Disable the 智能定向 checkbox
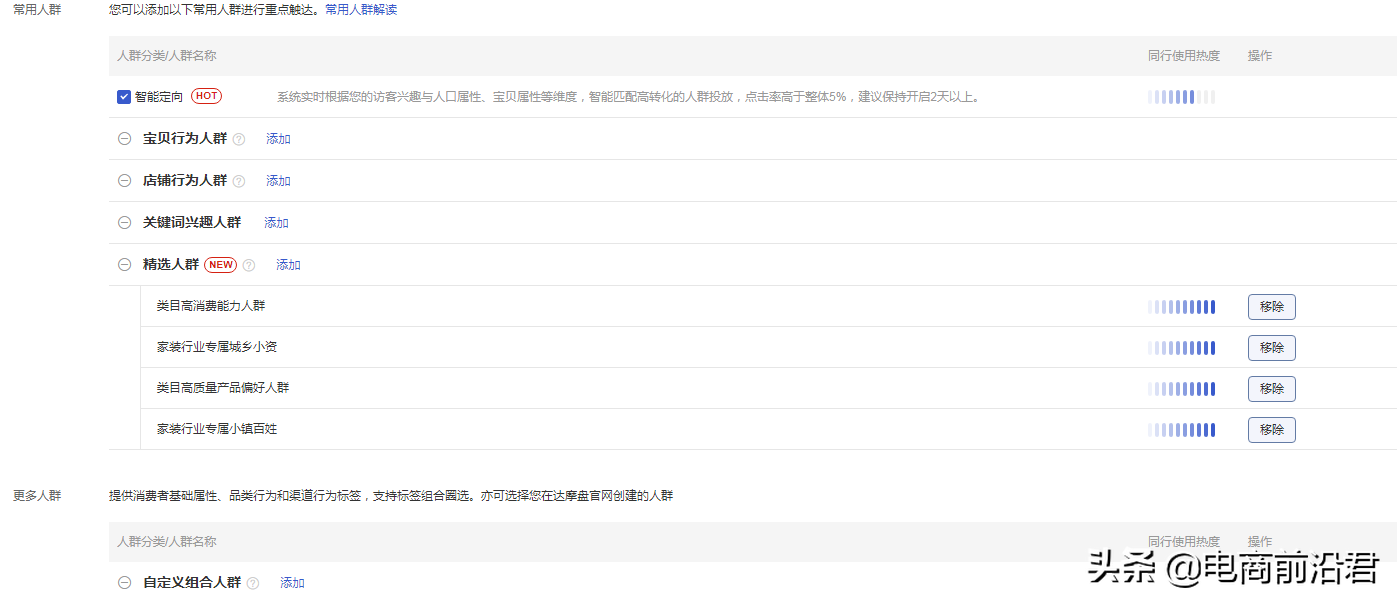The width and height of the screenshot is (1397, 603). tap(124, 96)
